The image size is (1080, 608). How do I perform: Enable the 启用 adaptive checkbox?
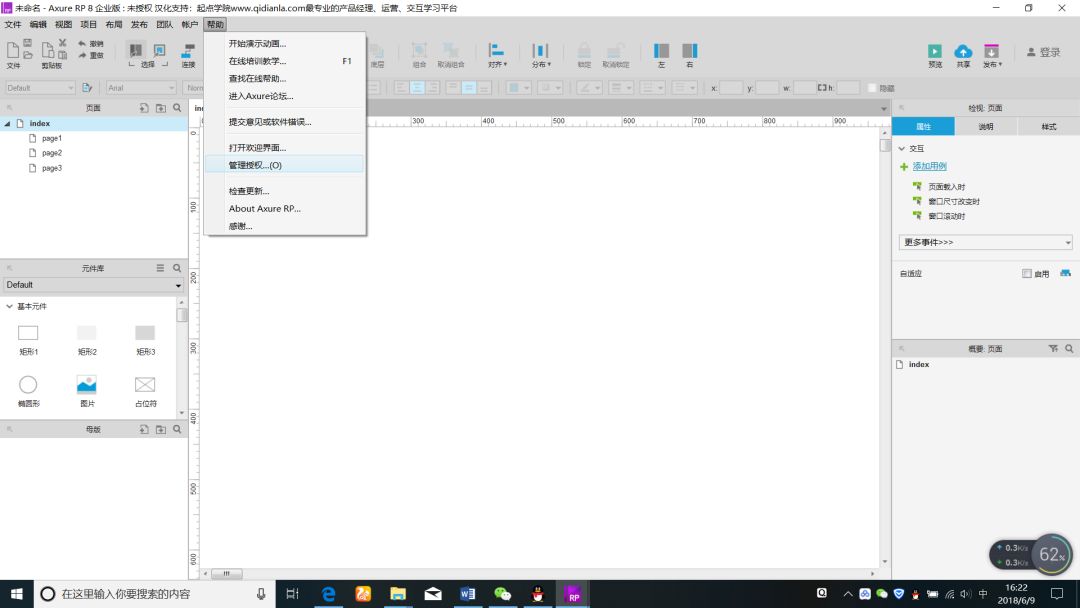click(x=1027, y=273)
